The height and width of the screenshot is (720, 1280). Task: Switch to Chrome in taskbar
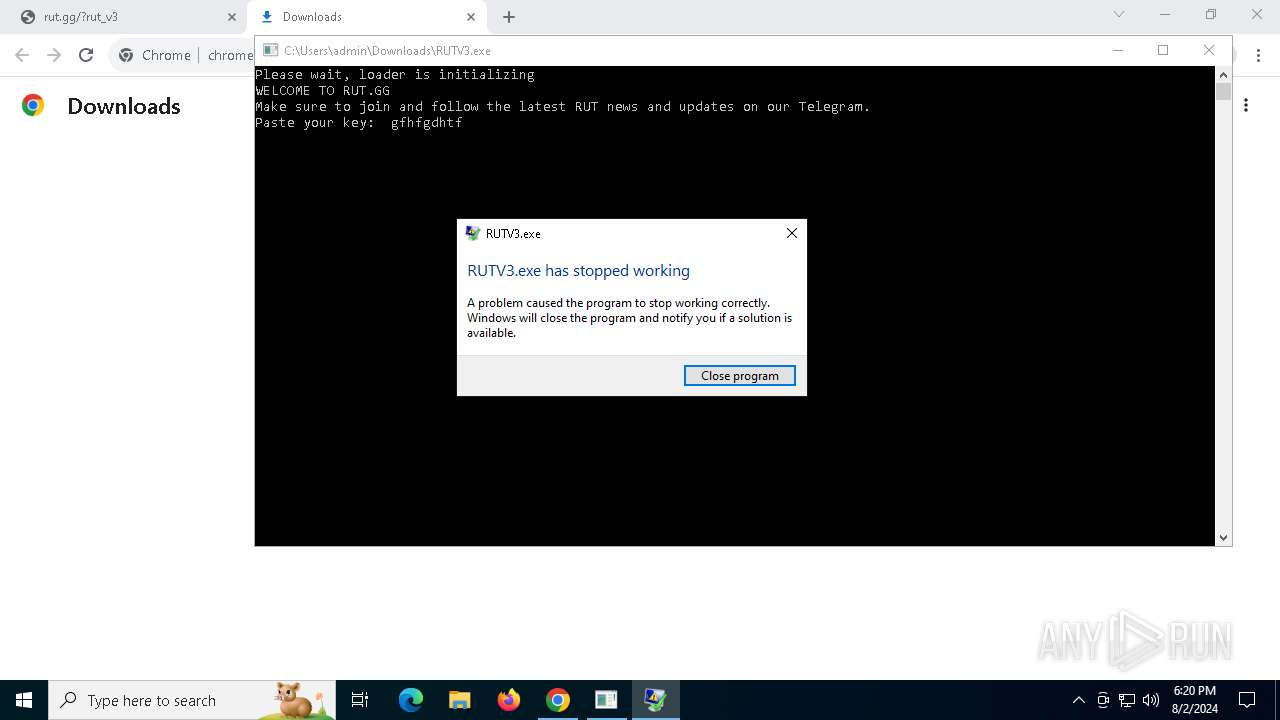tap(558, 700)
